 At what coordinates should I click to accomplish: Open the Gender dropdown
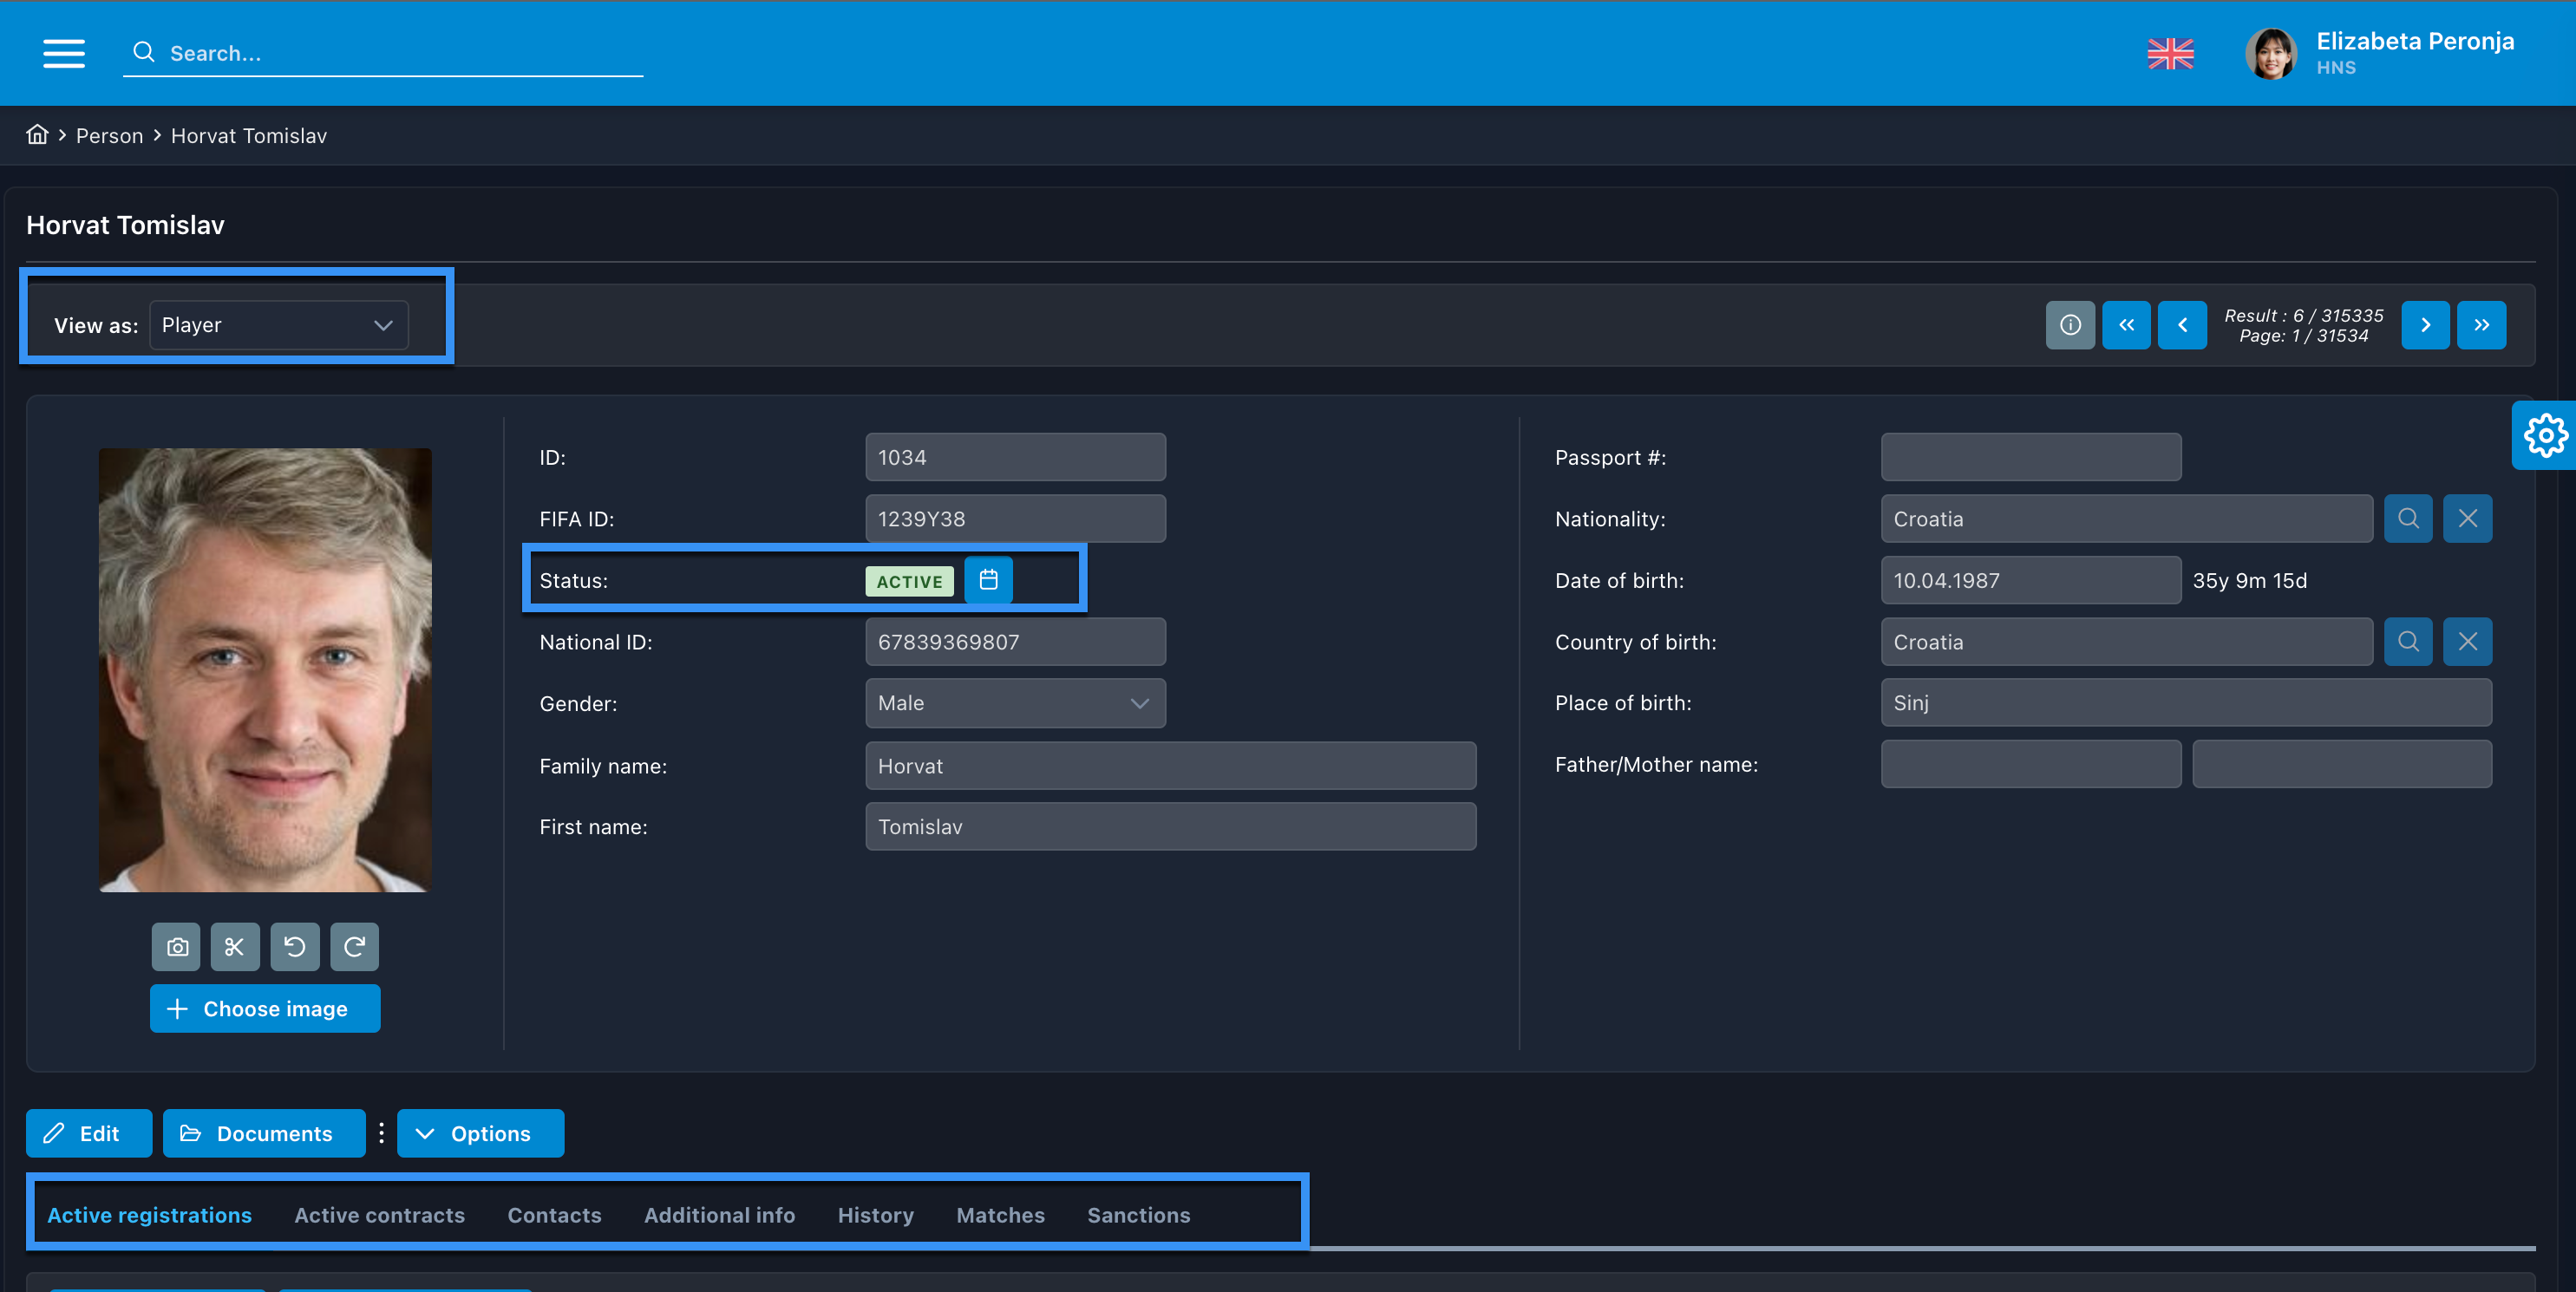[x=1014, y=703]
